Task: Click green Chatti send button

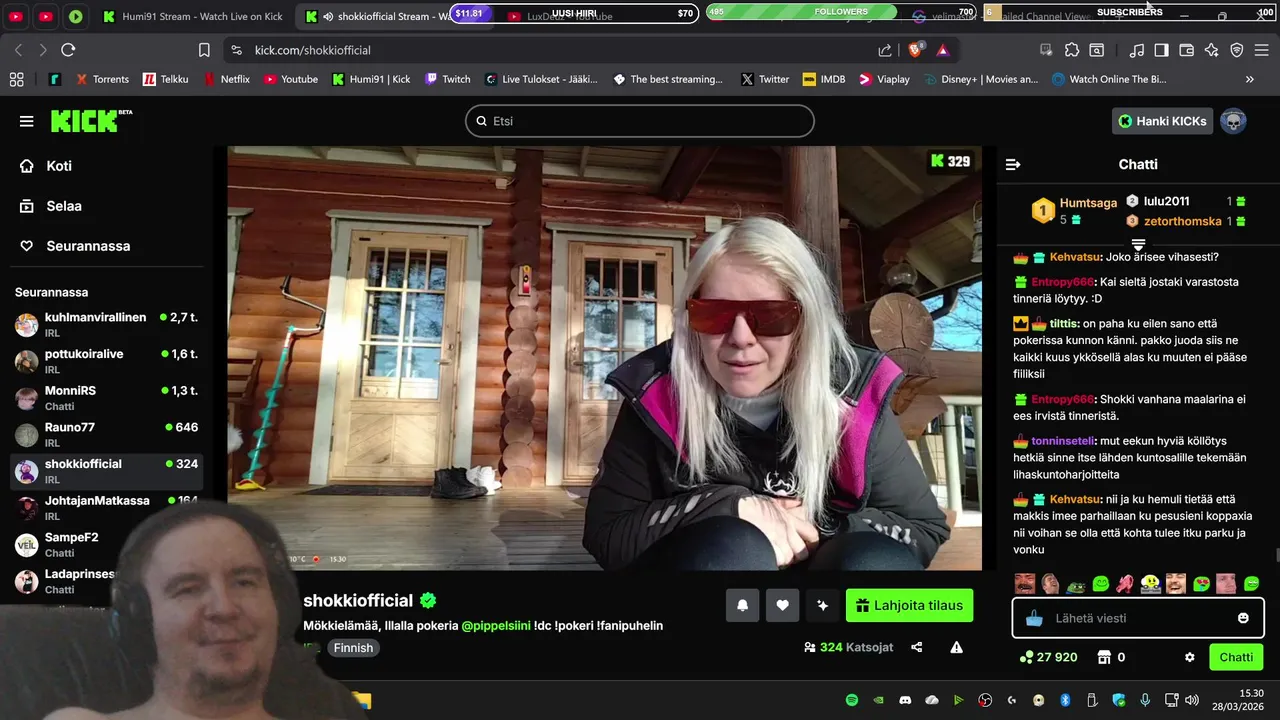Action: point(1236,657)
